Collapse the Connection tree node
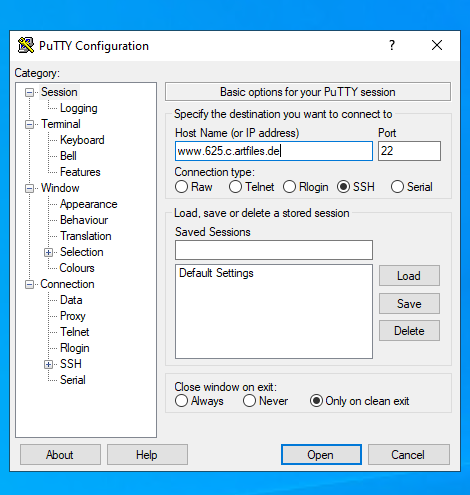470x495 pixels. (x=29, y=284)
